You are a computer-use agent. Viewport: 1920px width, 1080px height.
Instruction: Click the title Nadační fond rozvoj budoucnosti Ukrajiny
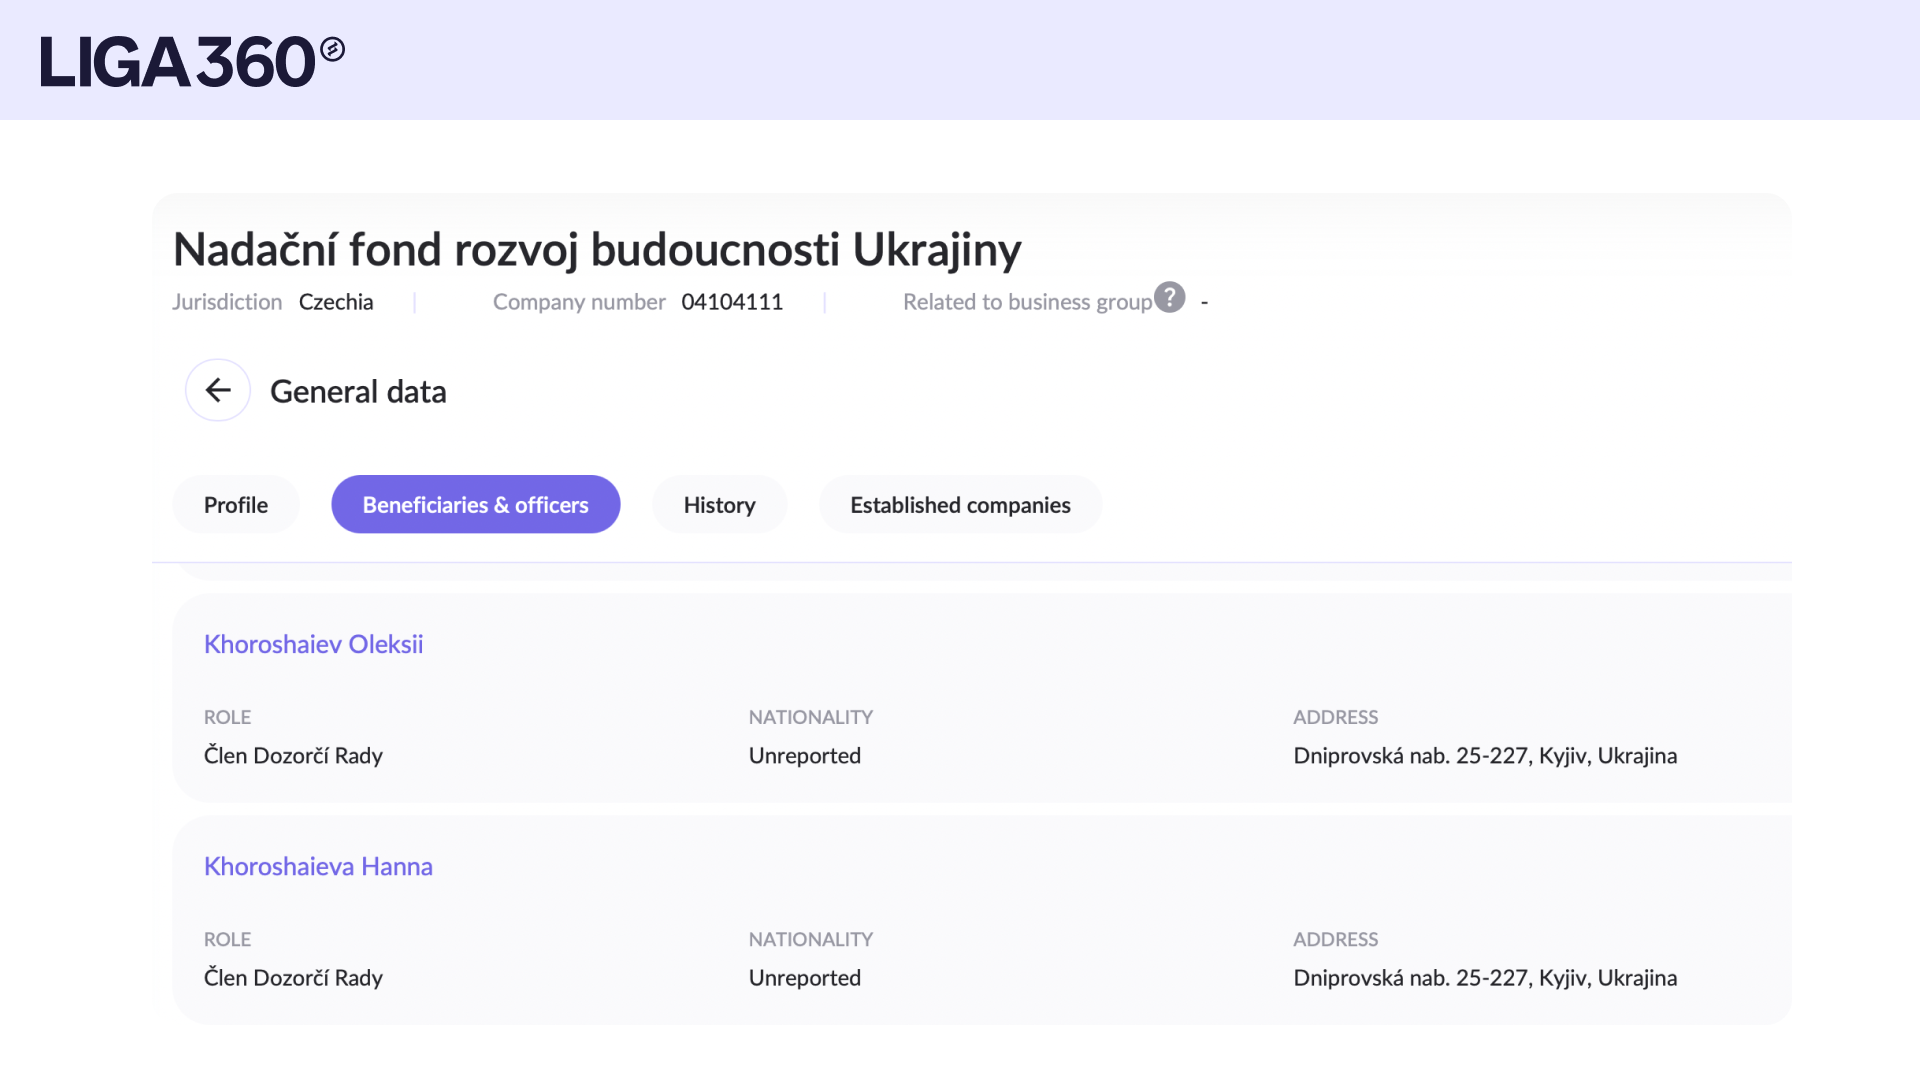[597, 250]
